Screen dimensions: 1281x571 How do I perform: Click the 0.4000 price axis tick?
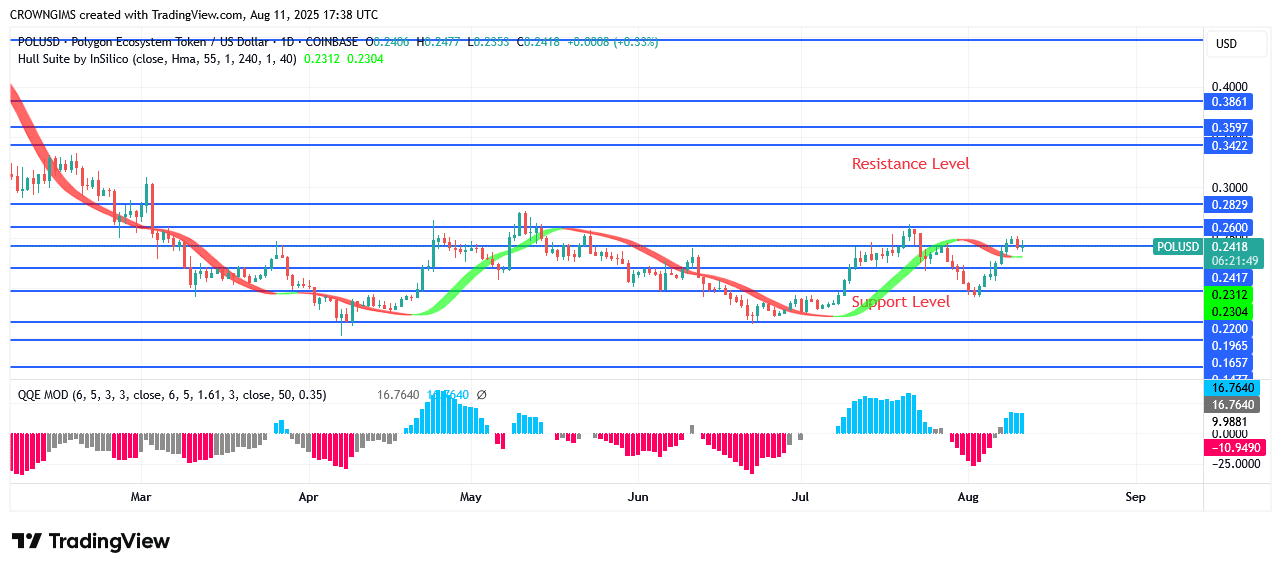(x=1230, y=87)
